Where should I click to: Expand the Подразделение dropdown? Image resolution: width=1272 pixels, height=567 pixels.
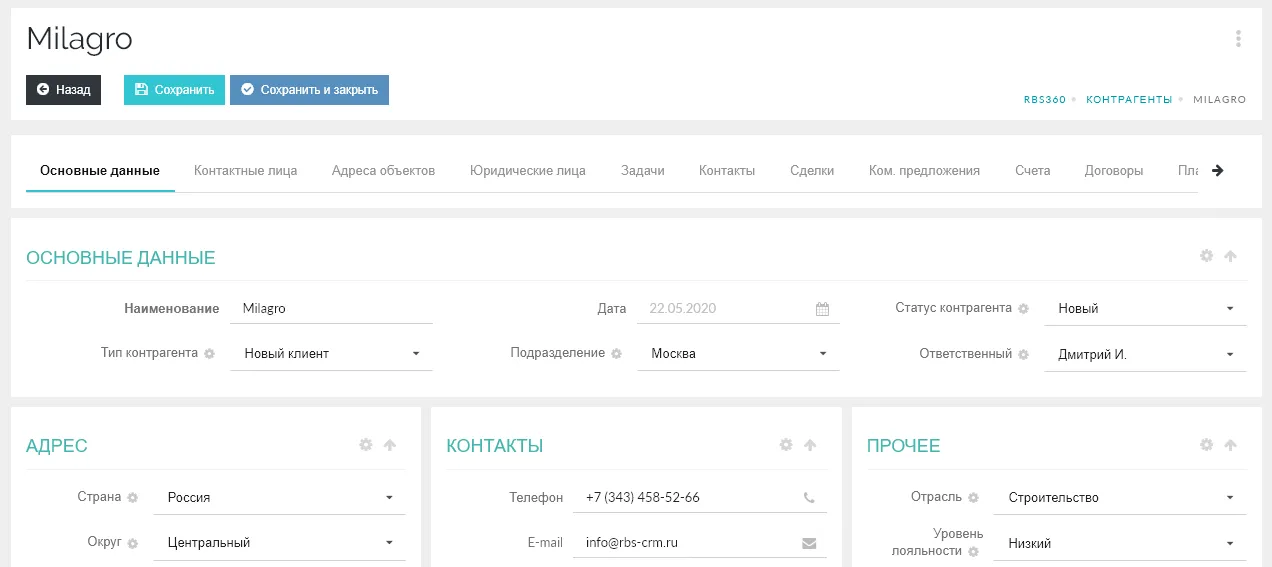(x=738, y=354)
